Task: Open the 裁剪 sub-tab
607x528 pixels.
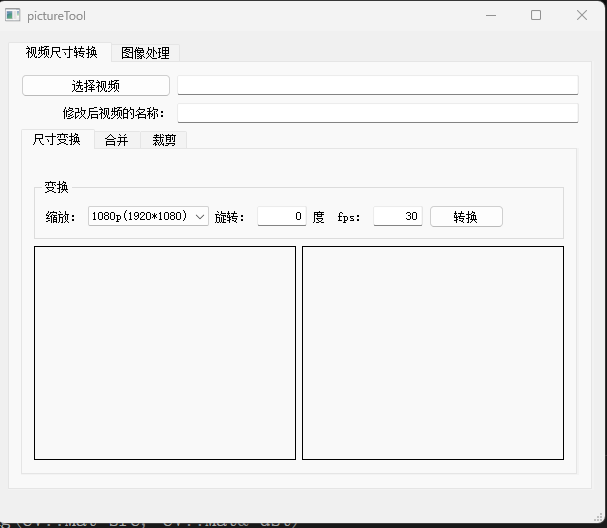Action: pyautogui.click(x=164, y=141)
